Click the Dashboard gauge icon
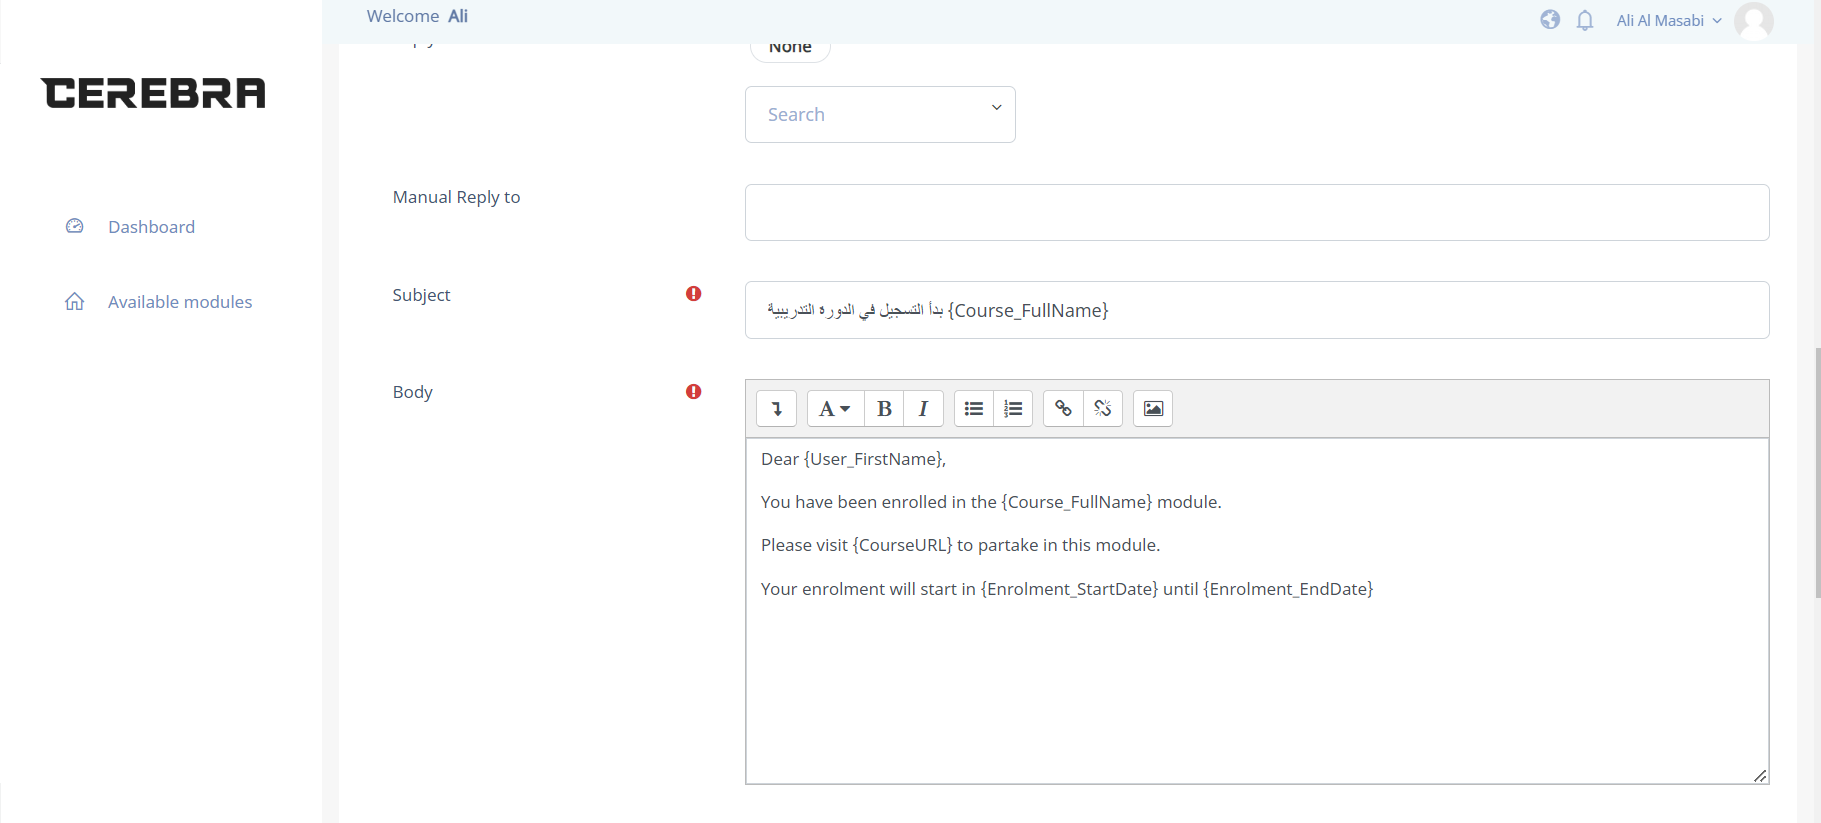The width and height of the screenshot is (1821, 823). 75,226
